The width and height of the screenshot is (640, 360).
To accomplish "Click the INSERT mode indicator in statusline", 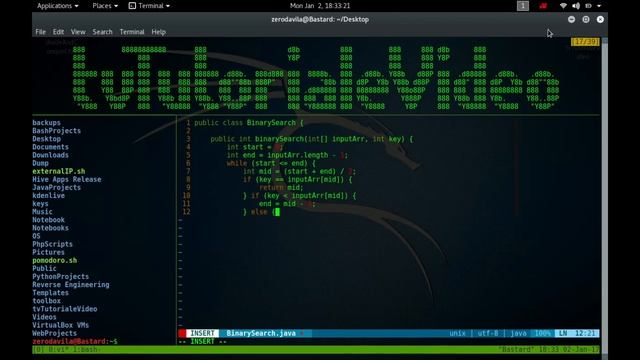I will point(202,333).
